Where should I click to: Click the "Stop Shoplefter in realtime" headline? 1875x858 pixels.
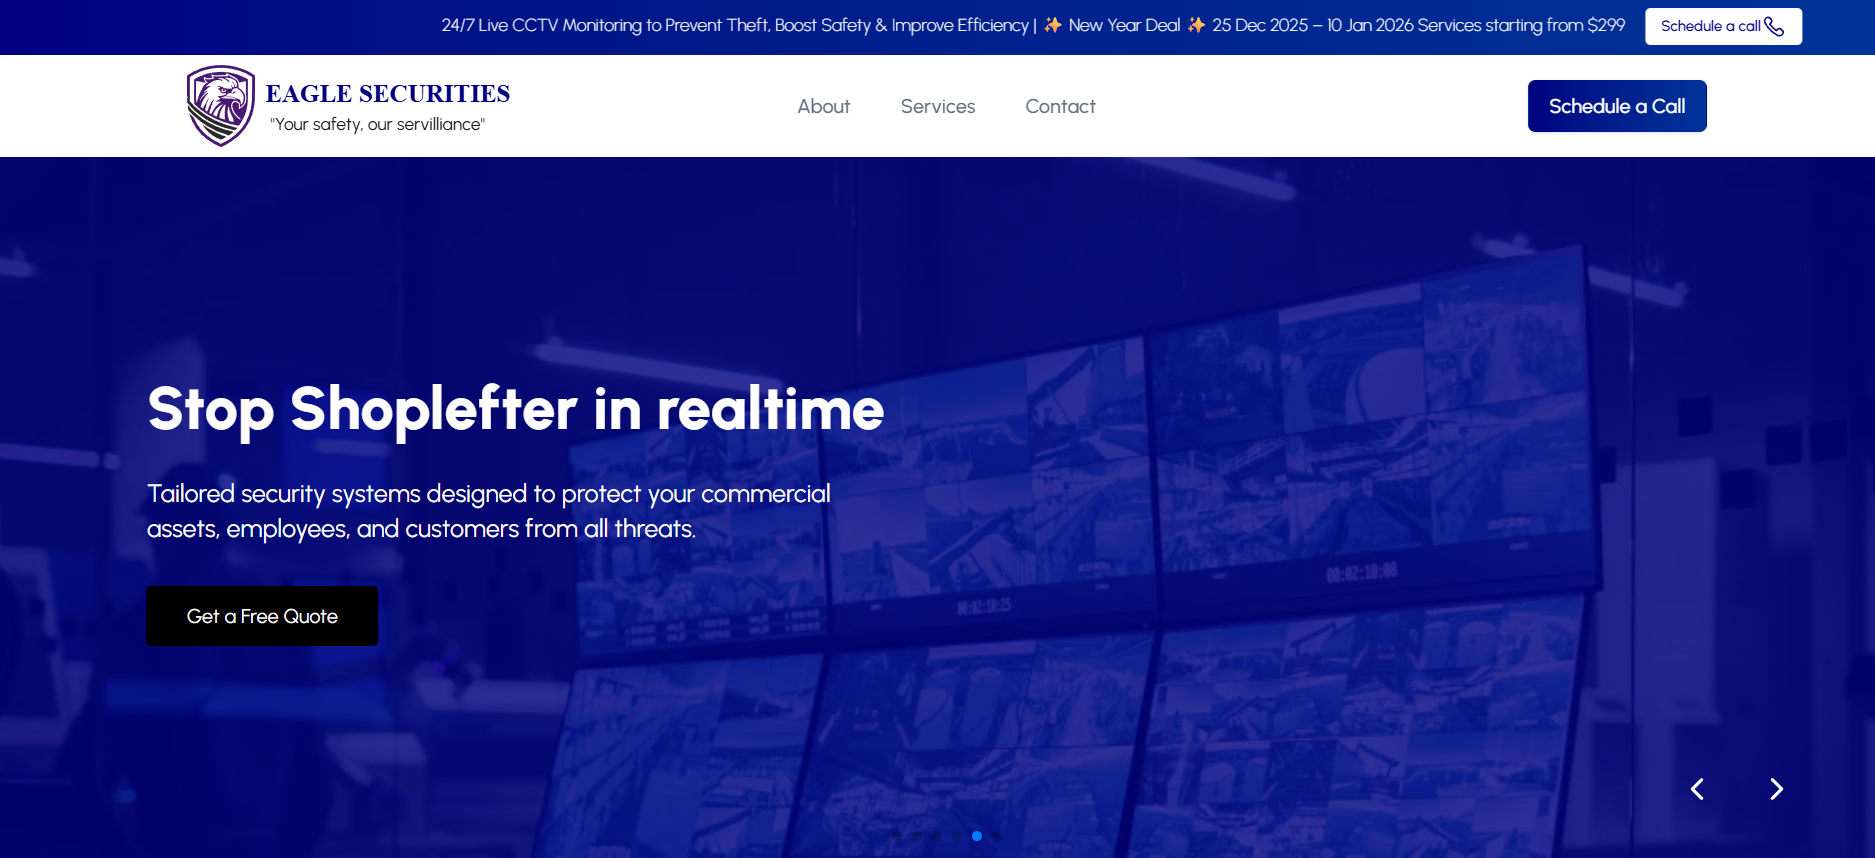[515, 409]
